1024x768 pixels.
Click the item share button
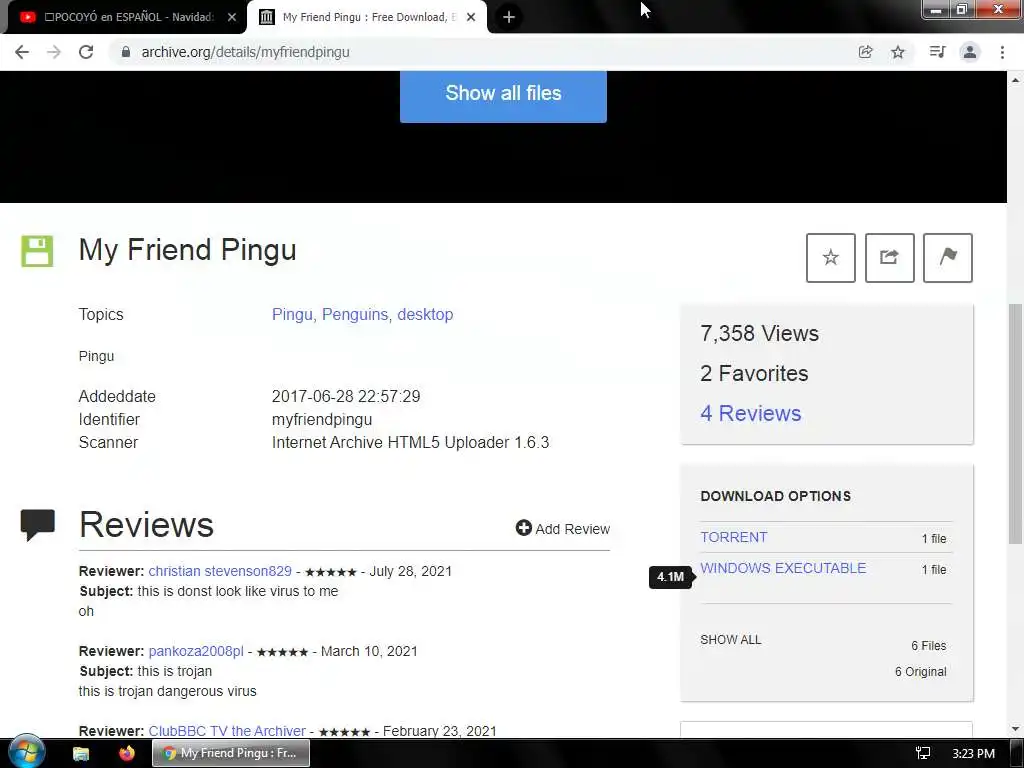tap(889, 258)
